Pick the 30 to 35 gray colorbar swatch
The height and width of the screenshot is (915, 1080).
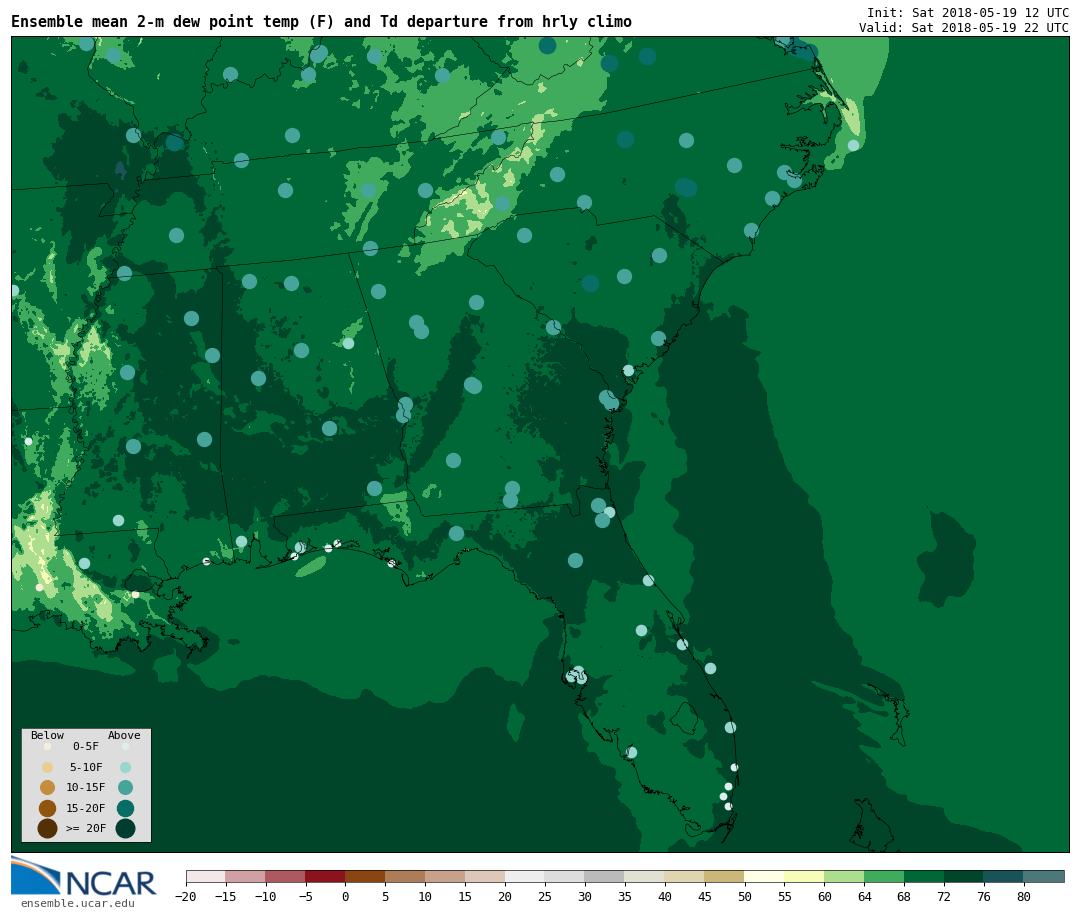pyautogui.click(x=605, y=876)
